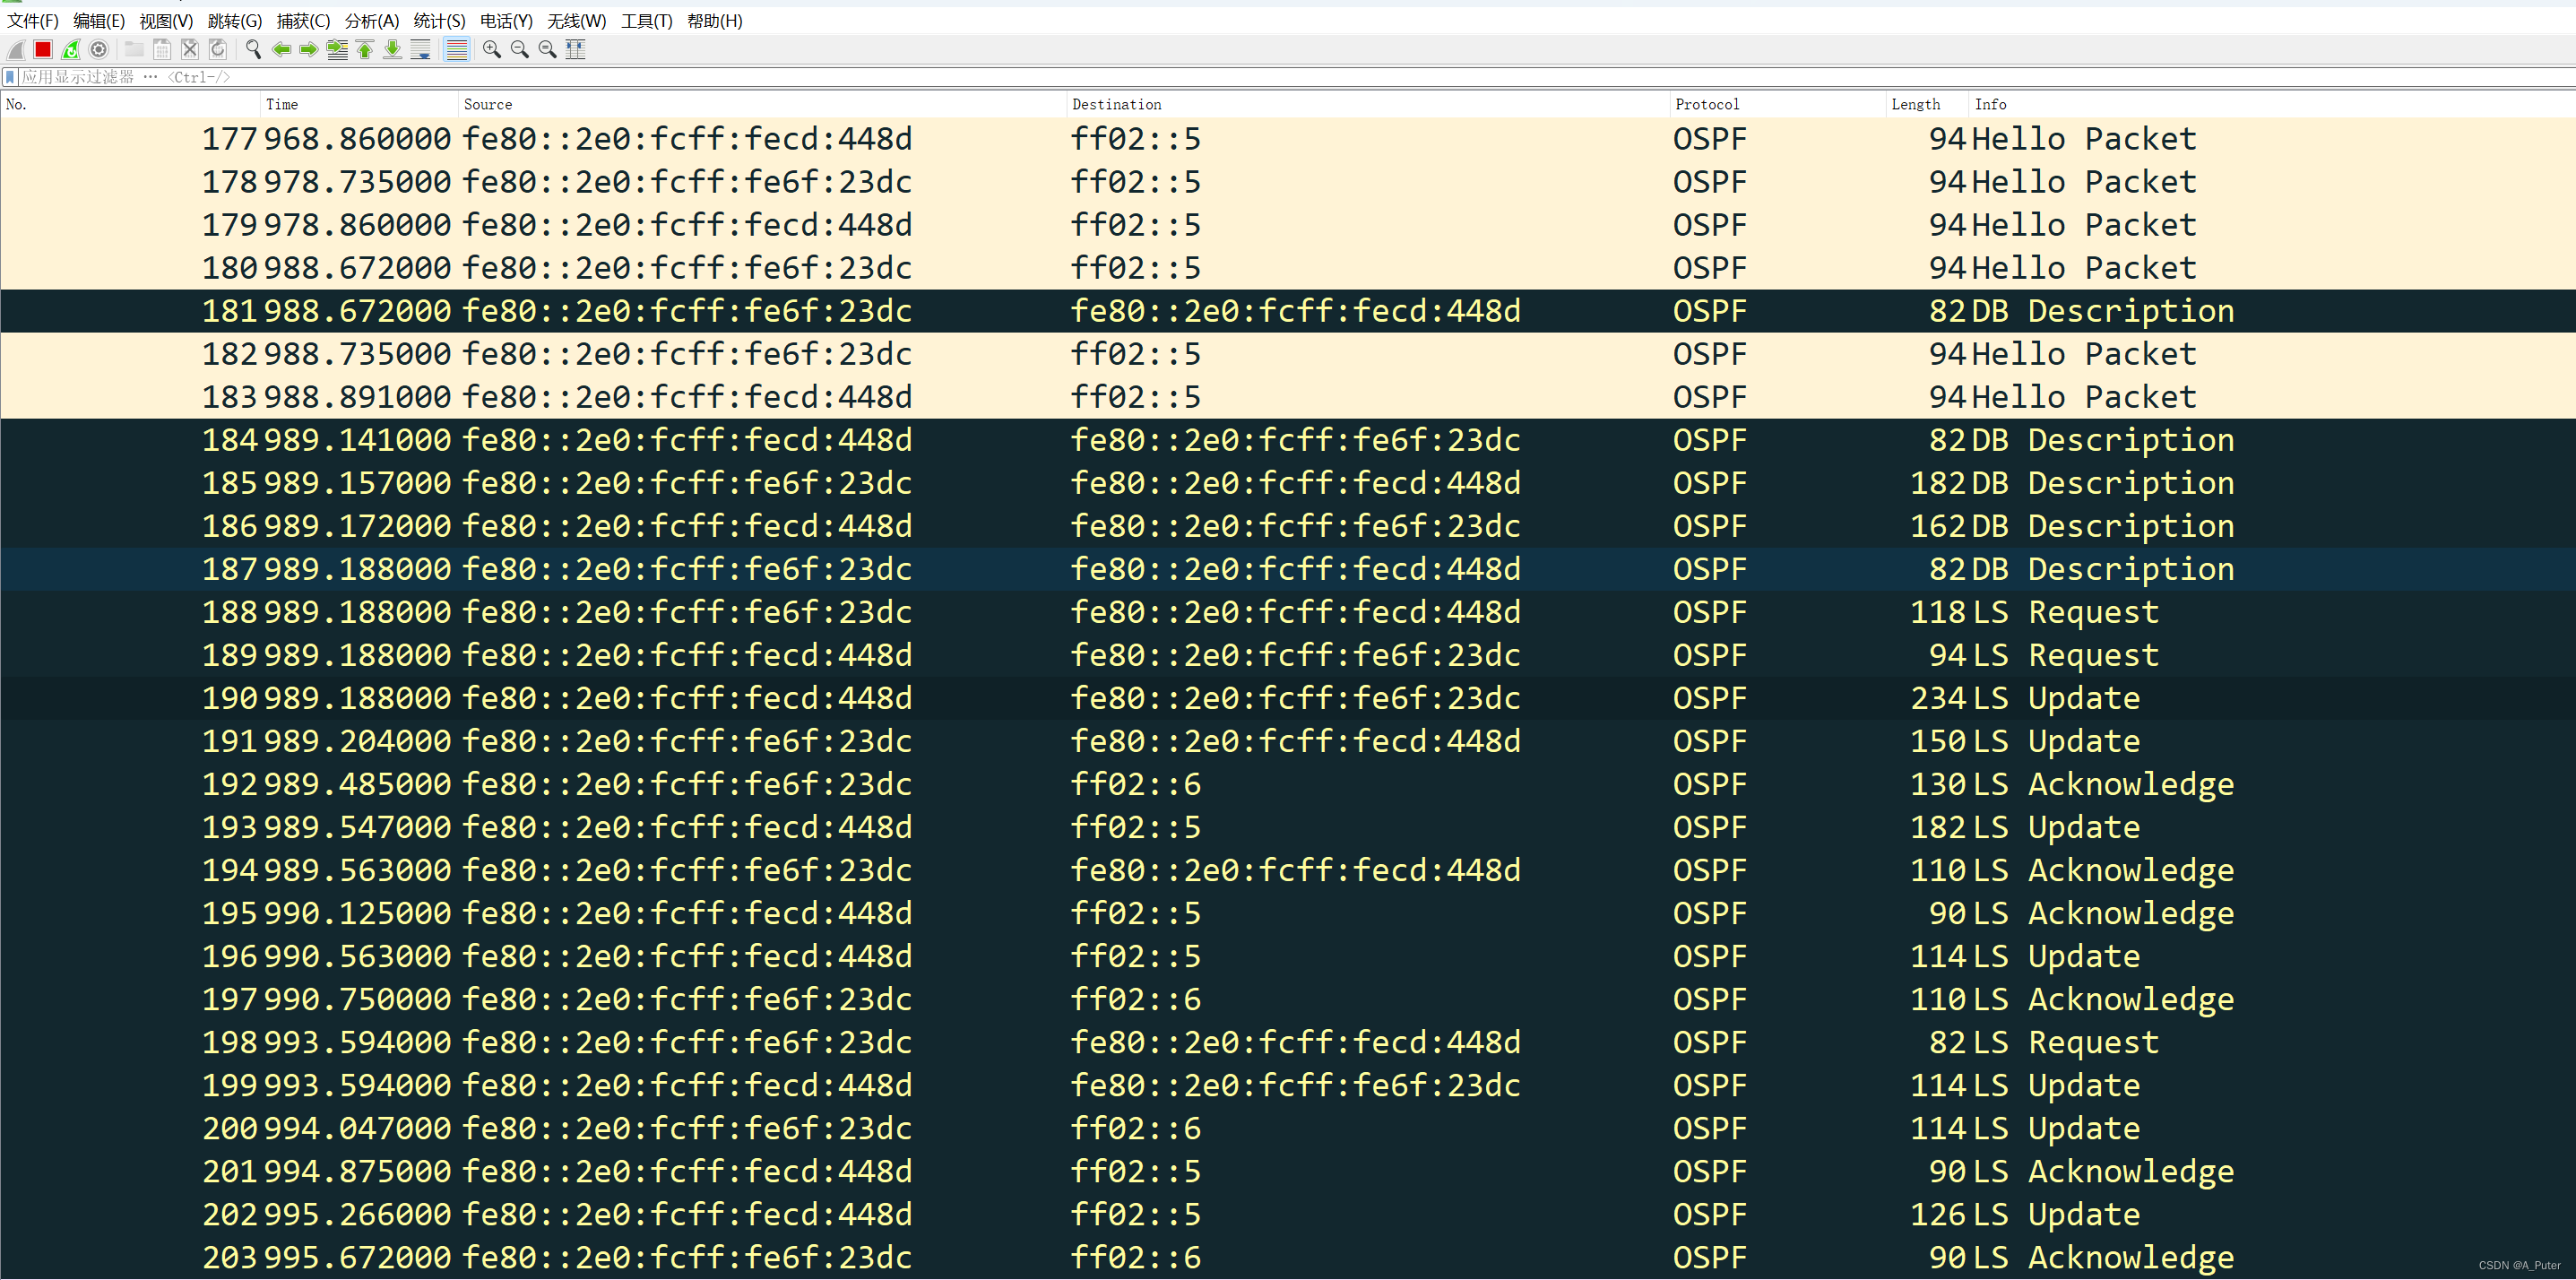Open the 统计(S) statistics menu
Screen dimensions: 2576x1280
point(439,21)
